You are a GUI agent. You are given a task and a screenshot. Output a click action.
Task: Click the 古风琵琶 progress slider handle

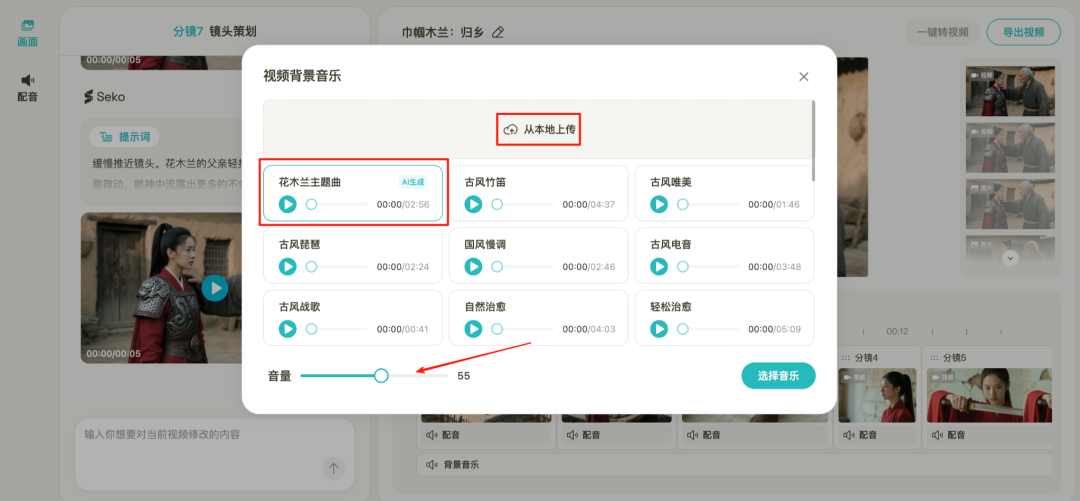(x=311, y=267)
